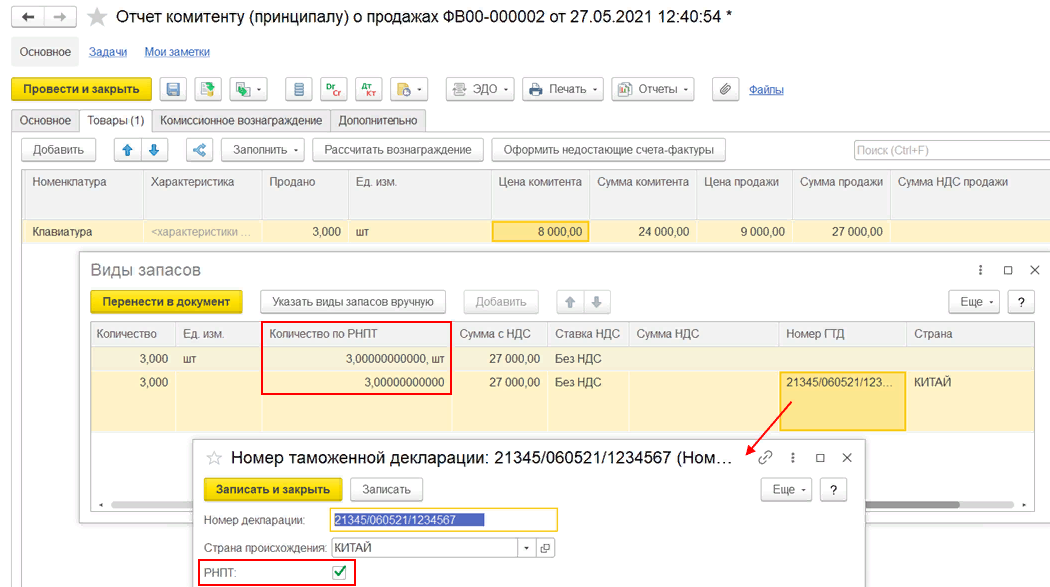Click the link icon in declaration dialog
Screen dimensions: 1050x587
coord(765,457)
